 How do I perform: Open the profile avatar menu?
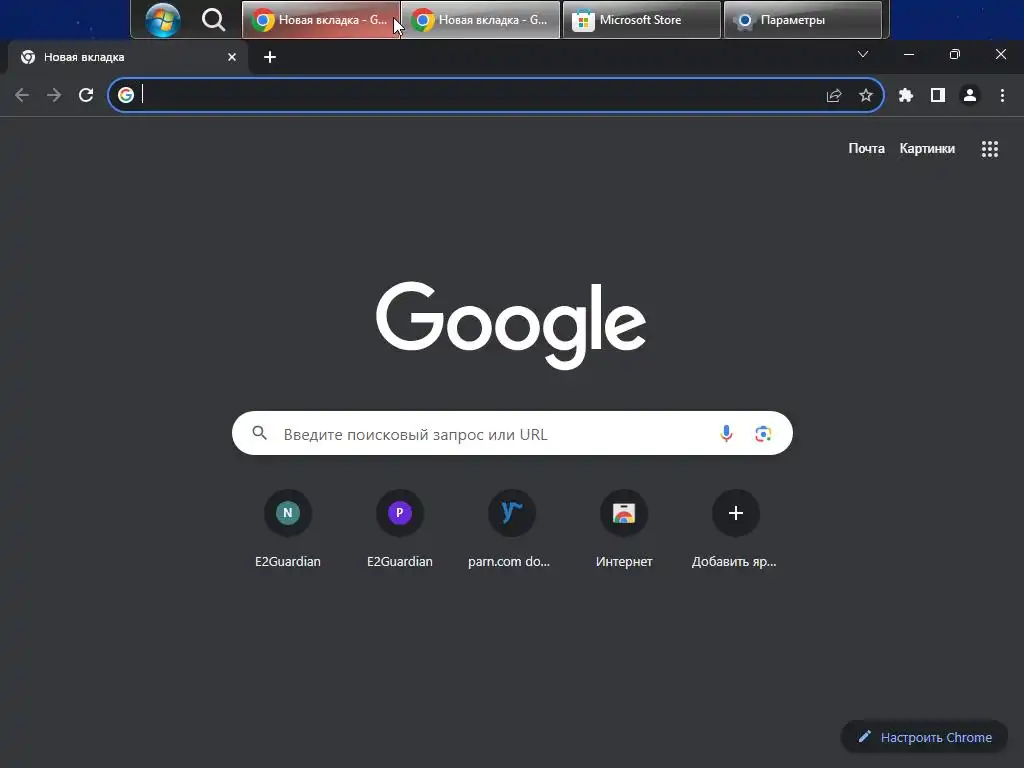pyautogui.click(x=970, y=95)
